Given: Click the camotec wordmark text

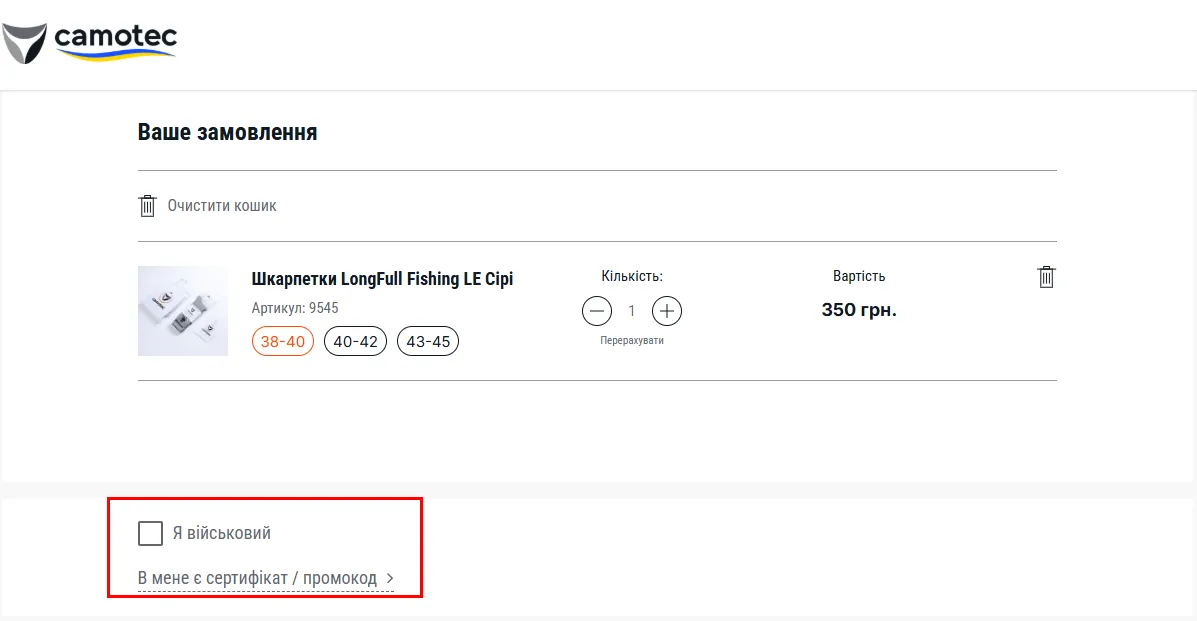Looking at the screenshot, I should [116, 37].
